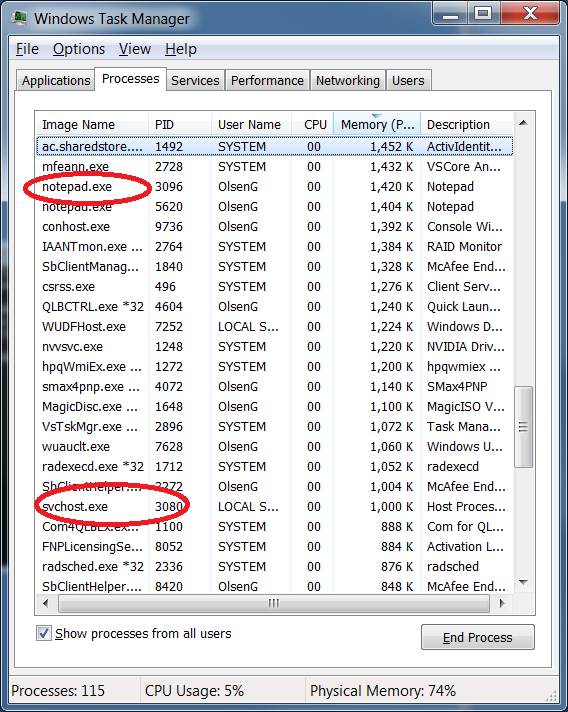
Task: Select notepad.exe with PID 3096
Action: point(275,186)
